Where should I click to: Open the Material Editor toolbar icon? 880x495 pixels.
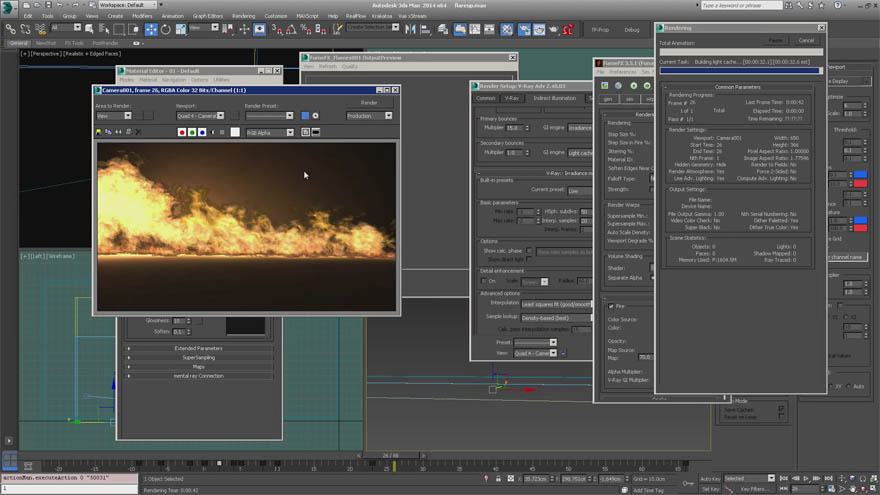click(x=507, y=29)
